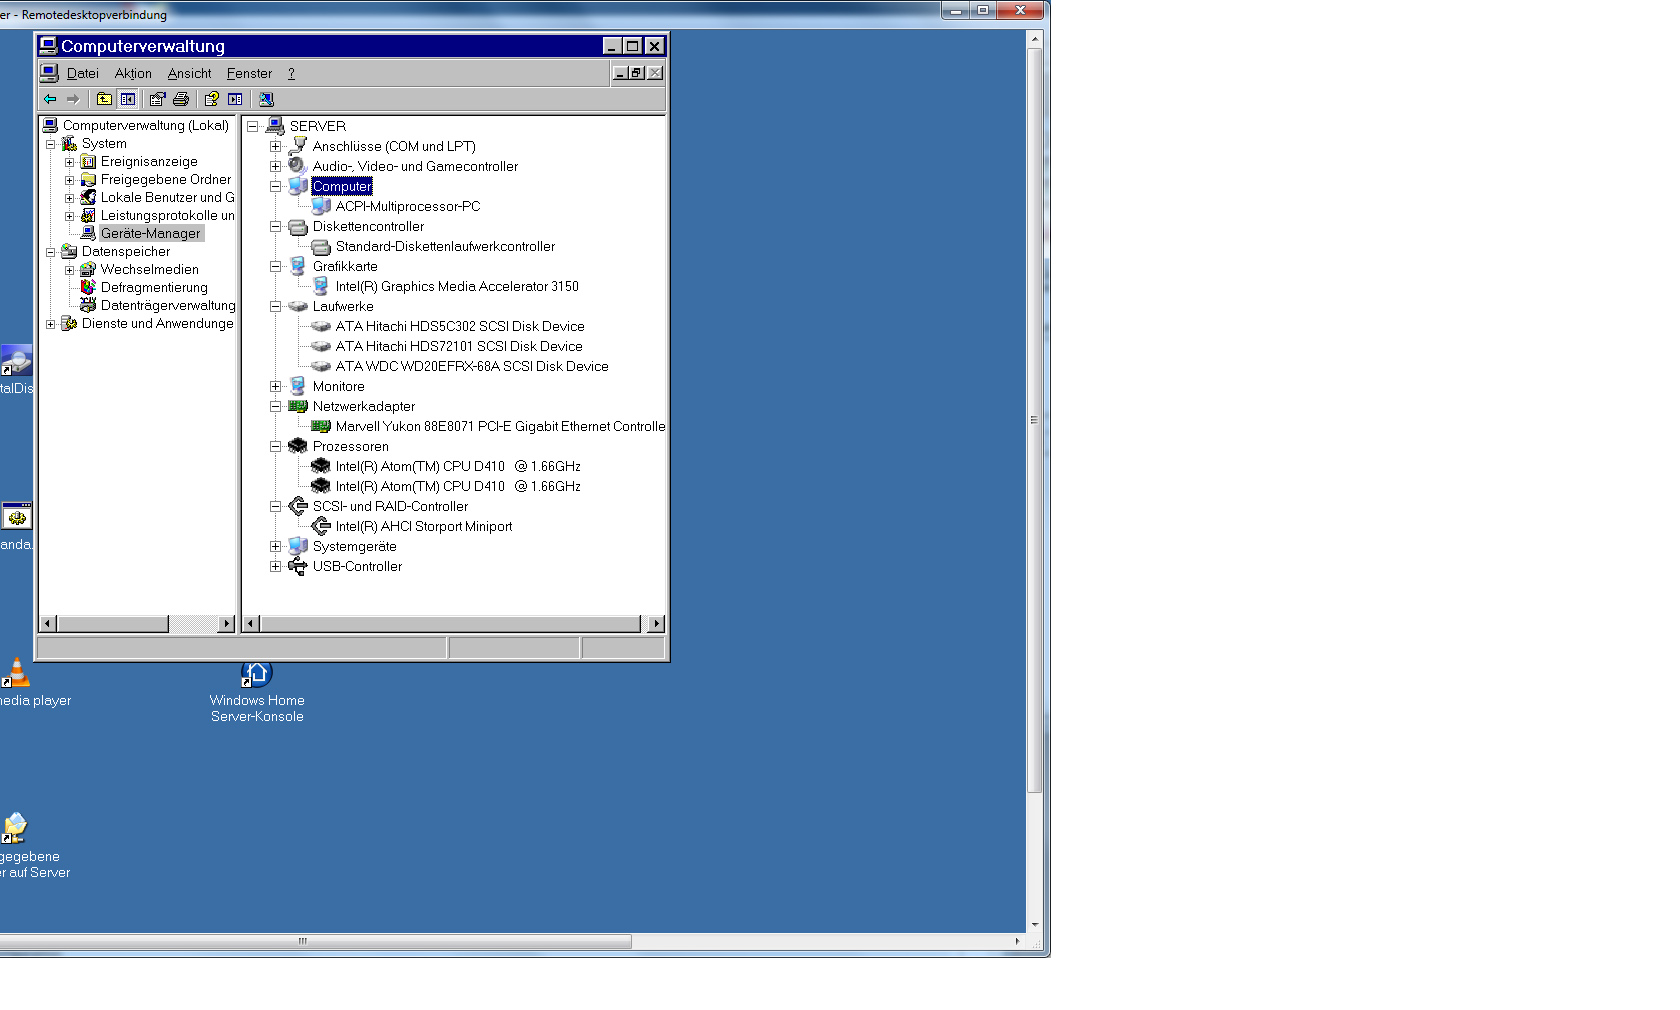Select Leistungsprotokolle tree item
The width and height of the screenshot is (1680, 1010).
167,215
